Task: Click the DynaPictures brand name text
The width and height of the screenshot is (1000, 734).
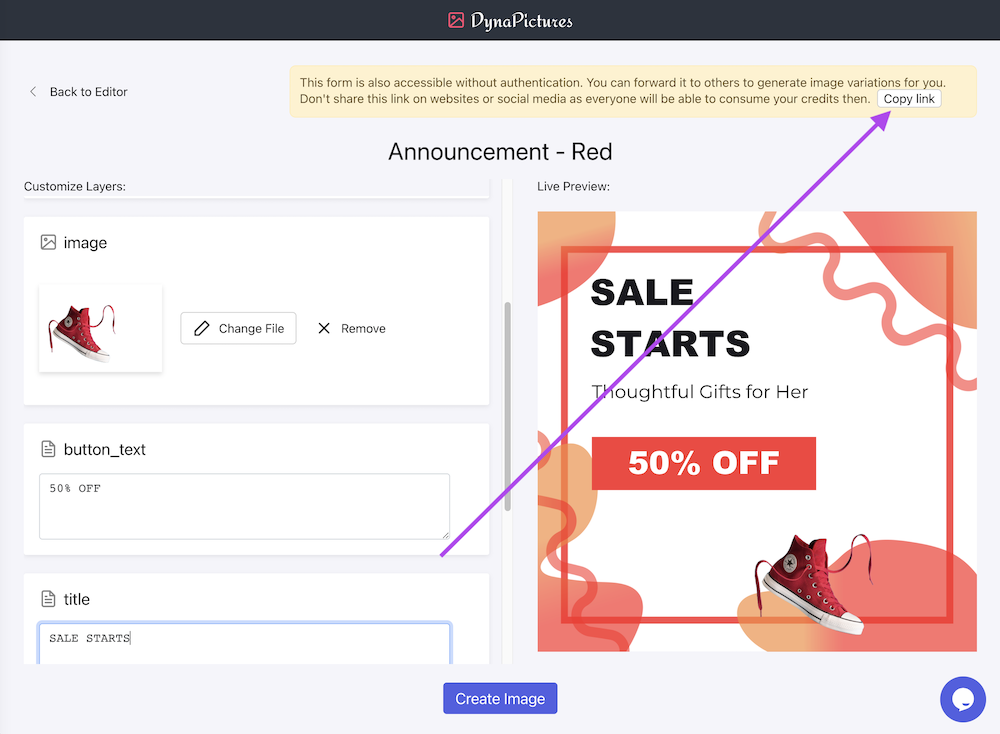Action: [x=522, y=21]
